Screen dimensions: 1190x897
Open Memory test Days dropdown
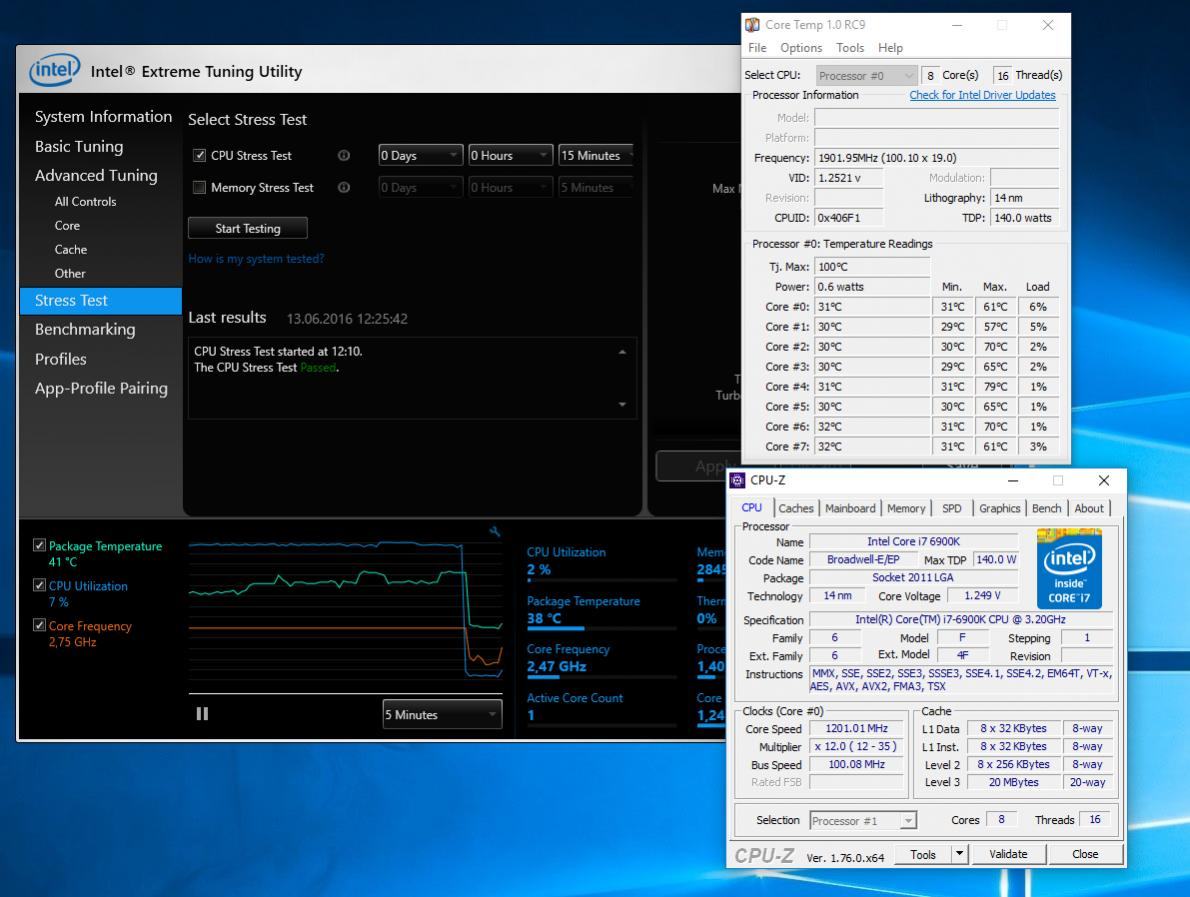(420, 187)
